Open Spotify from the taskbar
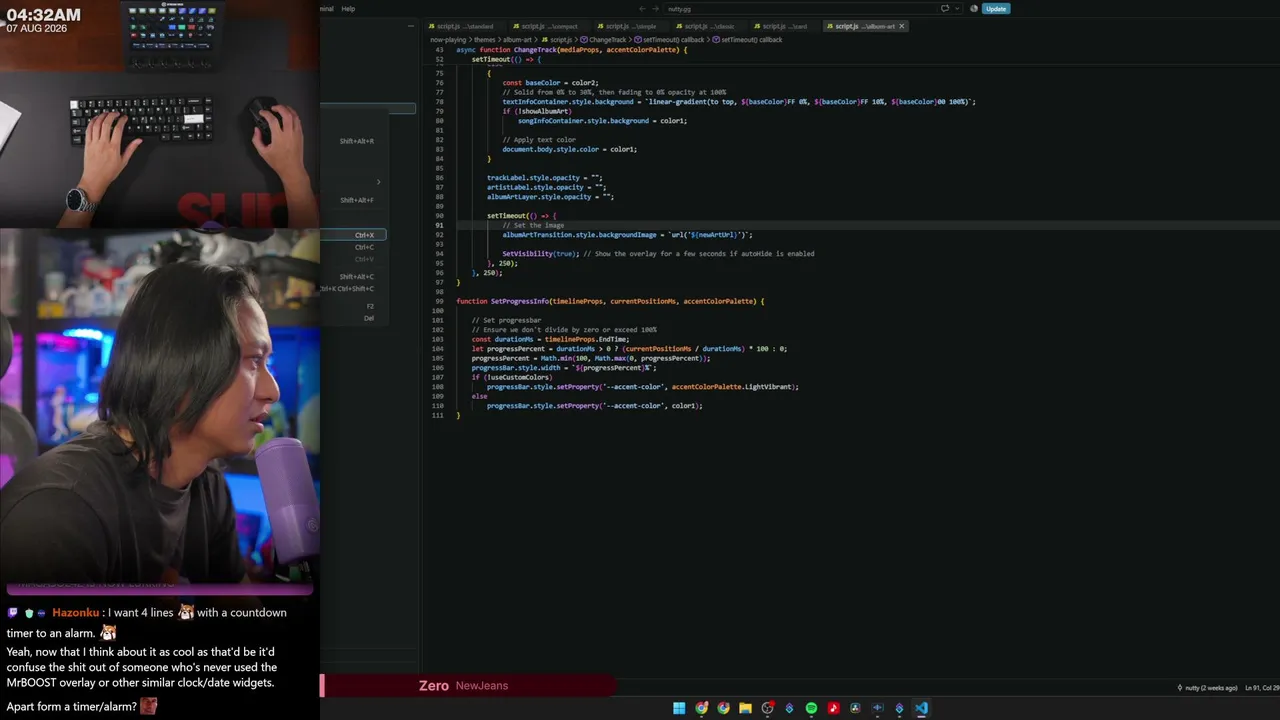The height and width of the screenshot is (720, 1280). [x=811, y=708]
